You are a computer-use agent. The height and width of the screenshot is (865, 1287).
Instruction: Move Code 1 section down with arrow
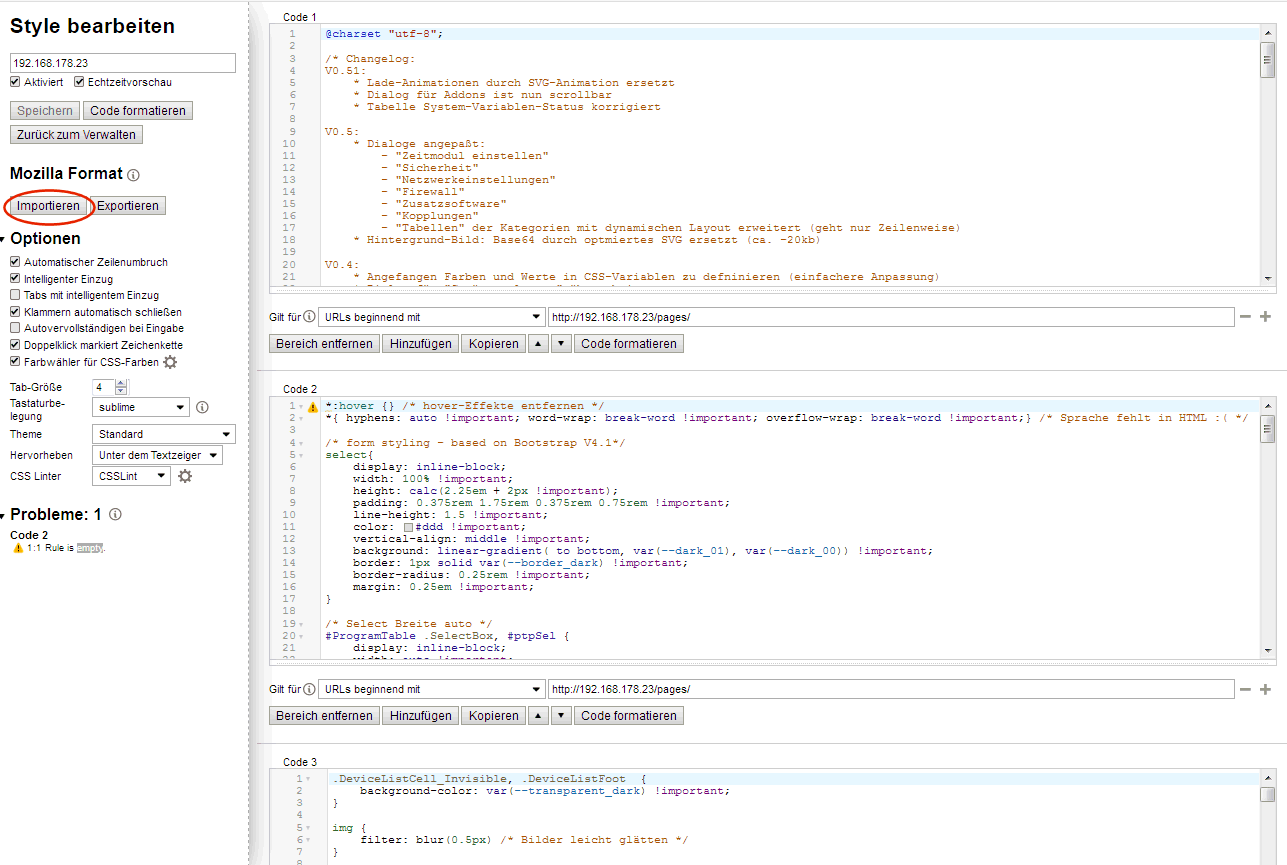tap(561, 343)
